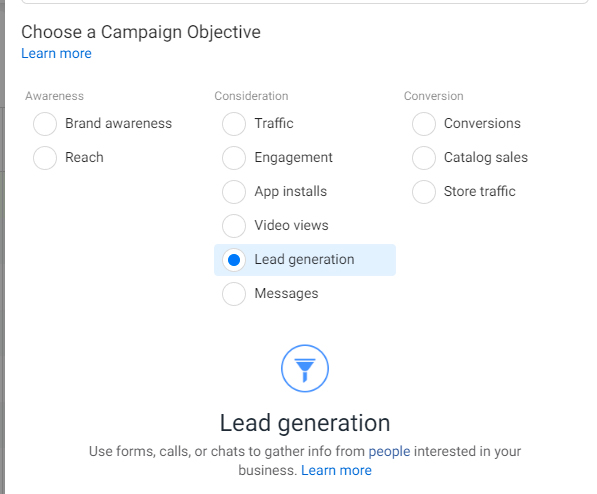Select the Video views option

pos(234,225)
